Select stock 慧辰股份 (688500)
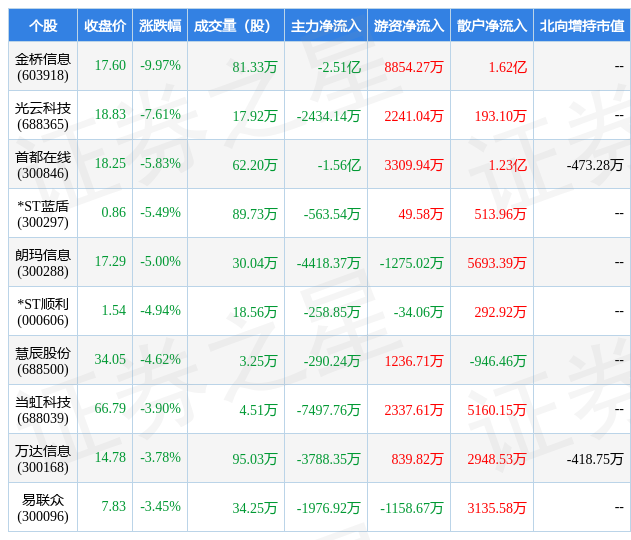The width and height of the screenshot is (631, 540). click(x=43, y=361)
